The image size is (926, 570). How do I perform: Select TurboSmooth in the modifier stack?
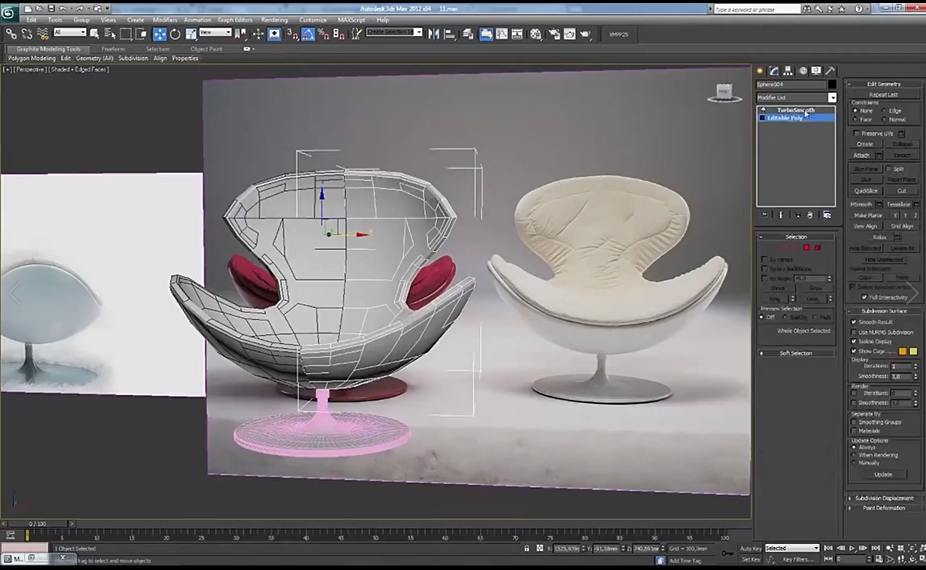(x=795, y=110)
